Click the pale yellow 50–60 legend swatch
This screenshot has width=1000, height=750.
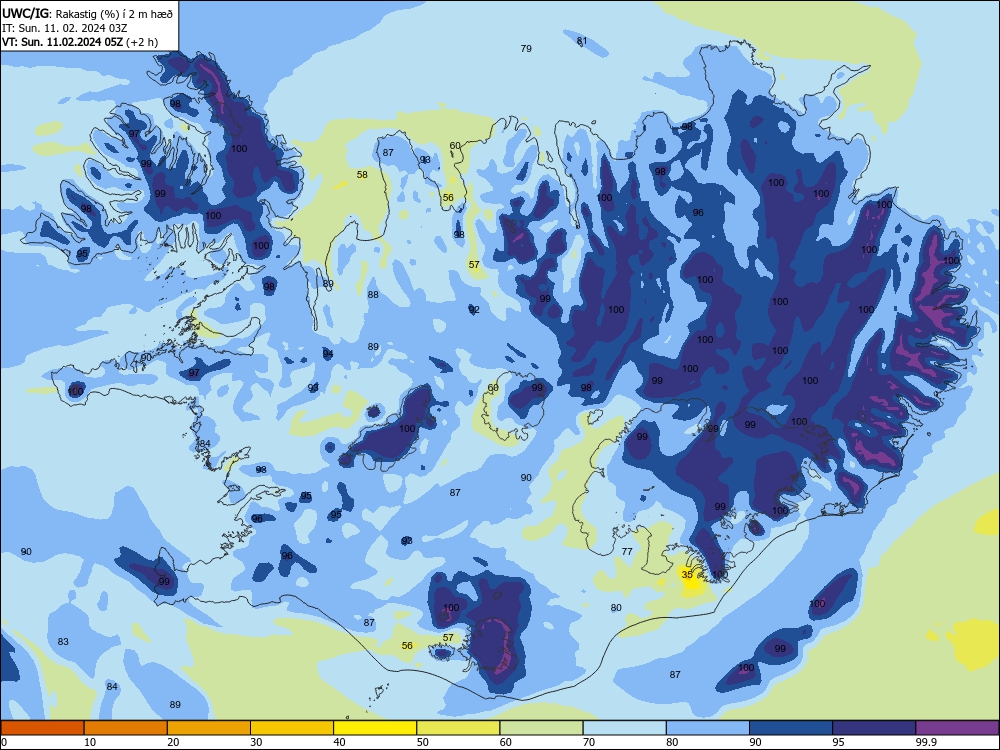click(x=458, y=728)
